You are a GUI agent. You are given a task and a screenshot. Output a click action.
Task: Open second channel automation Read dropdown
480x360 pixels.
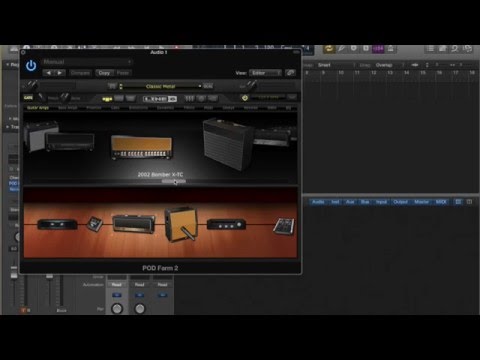tap(140, 284)
